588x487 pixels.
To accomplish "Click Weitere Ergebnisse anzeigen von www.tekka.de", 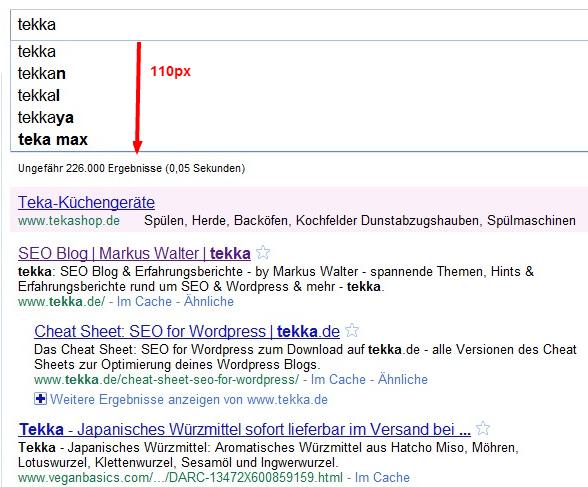I will 189,400.
